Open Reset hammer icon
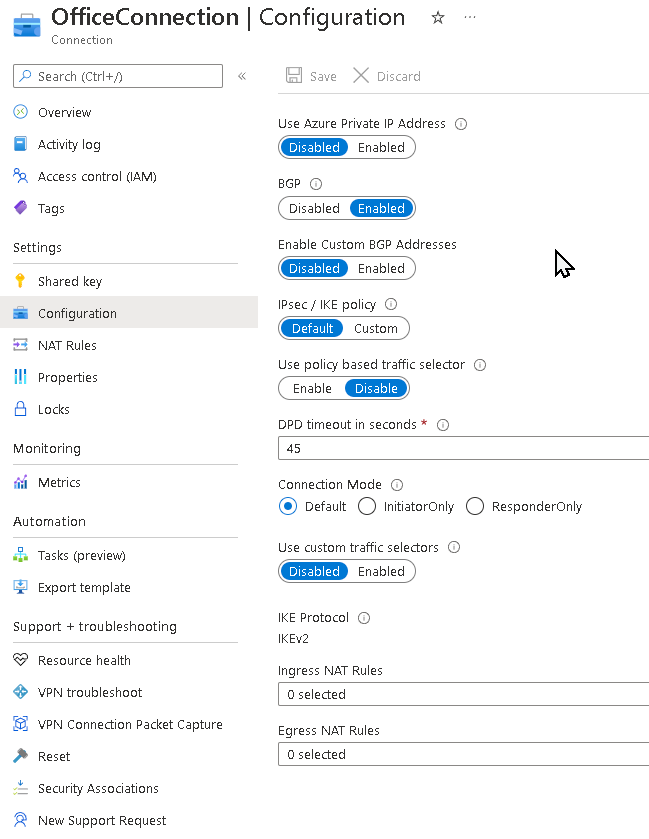649x839 pixels. (20, 756)
